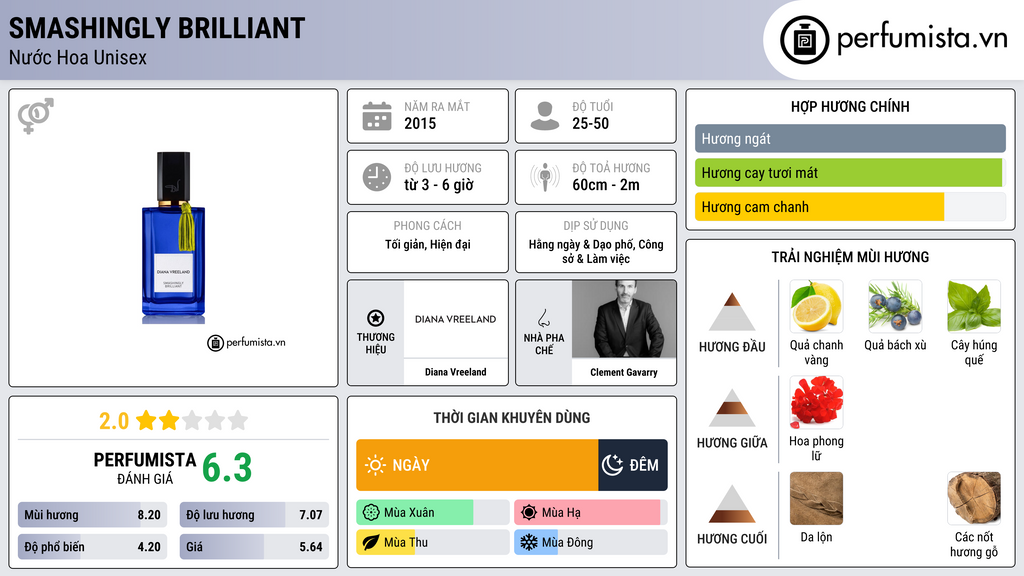Click the Hương cay tươi mát accord bar
Screen dimensions: 1024x576
click(x=850, y=173)
